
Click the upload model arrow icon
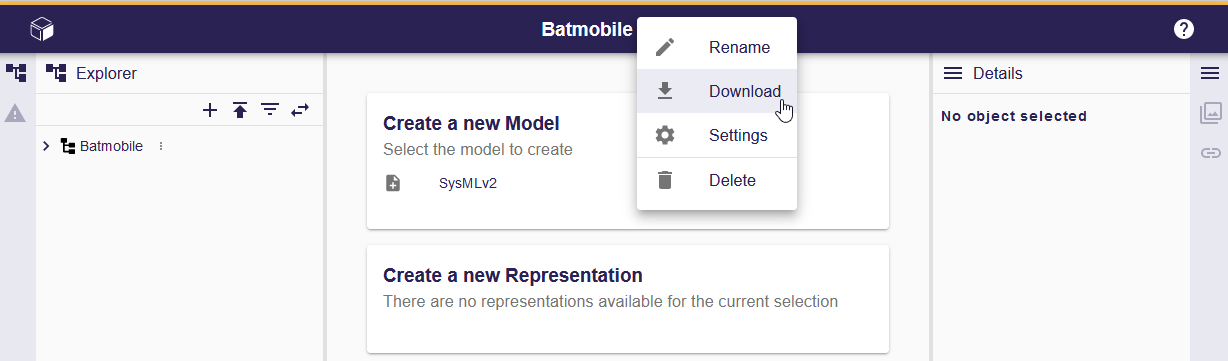pyautogui.click(x=240, y=110)
